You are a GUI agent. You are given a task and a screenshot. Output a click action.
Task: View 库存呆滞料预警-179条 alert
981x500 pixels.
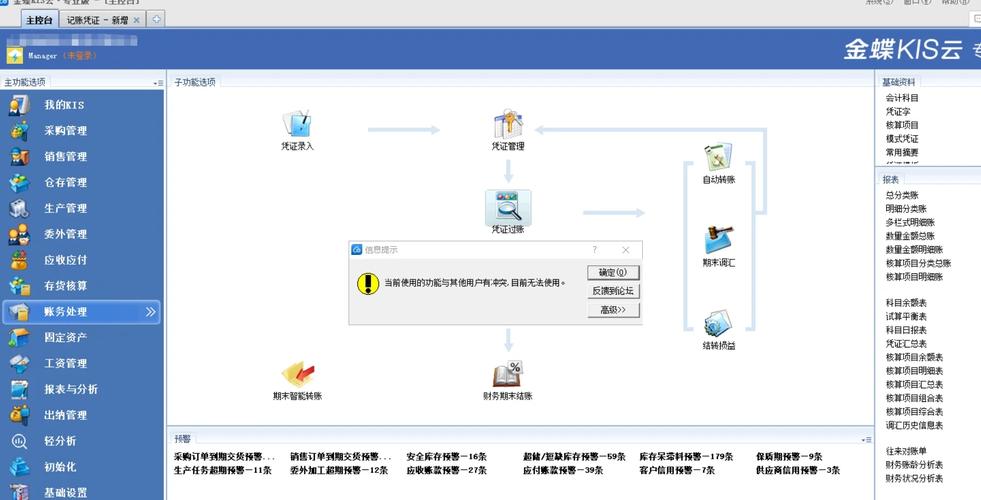(686, 457)
